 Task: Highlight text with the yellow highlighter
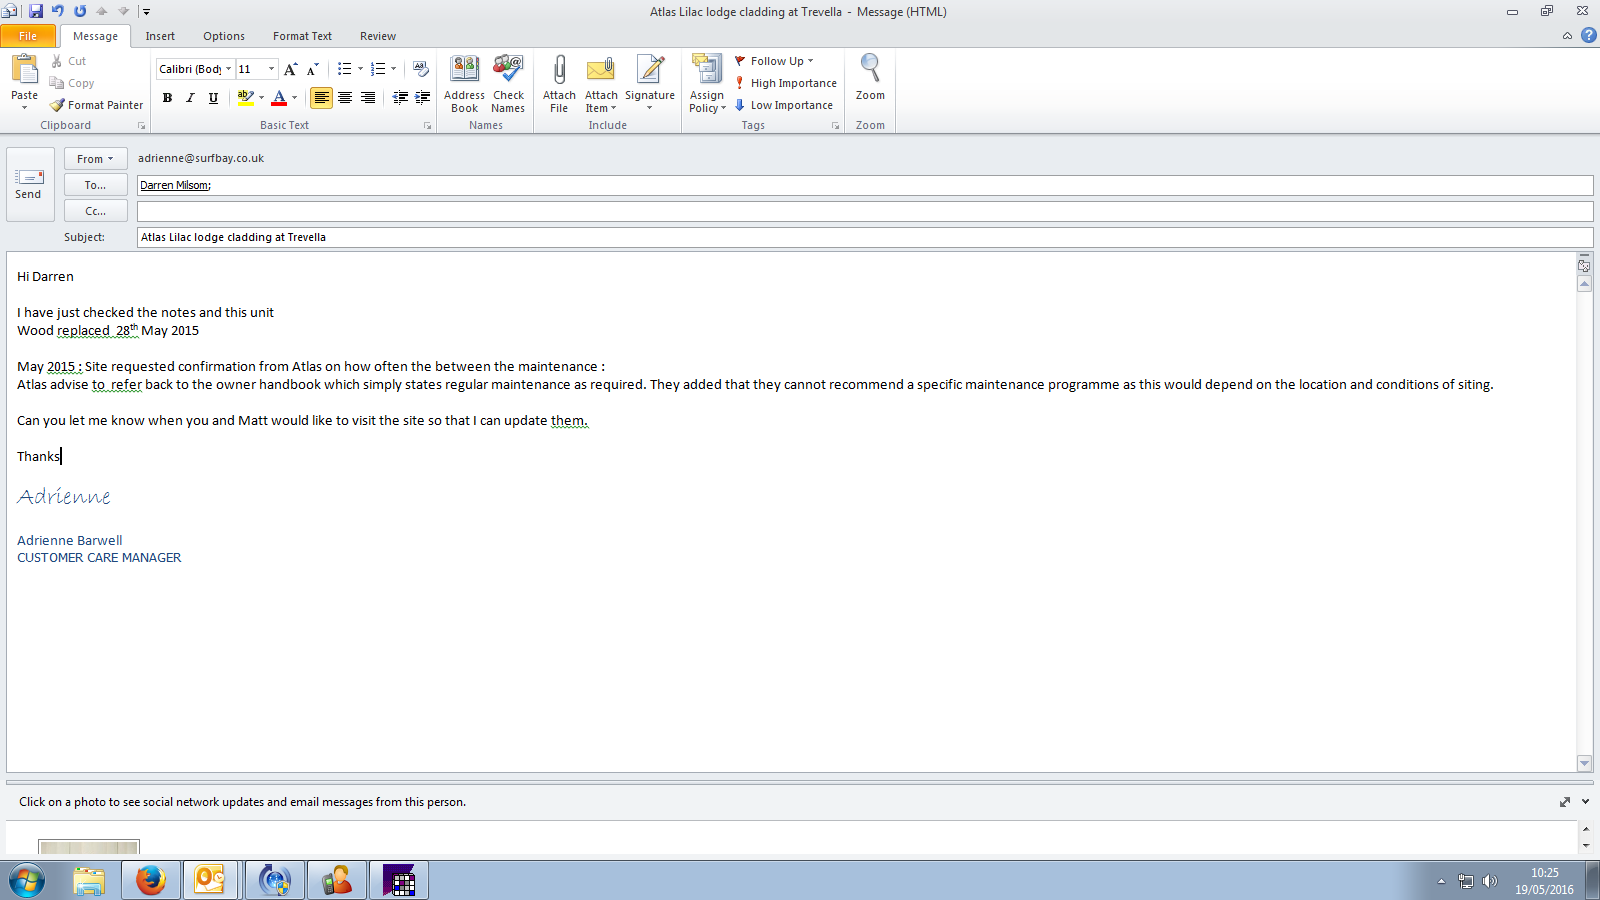pos(245,97)
